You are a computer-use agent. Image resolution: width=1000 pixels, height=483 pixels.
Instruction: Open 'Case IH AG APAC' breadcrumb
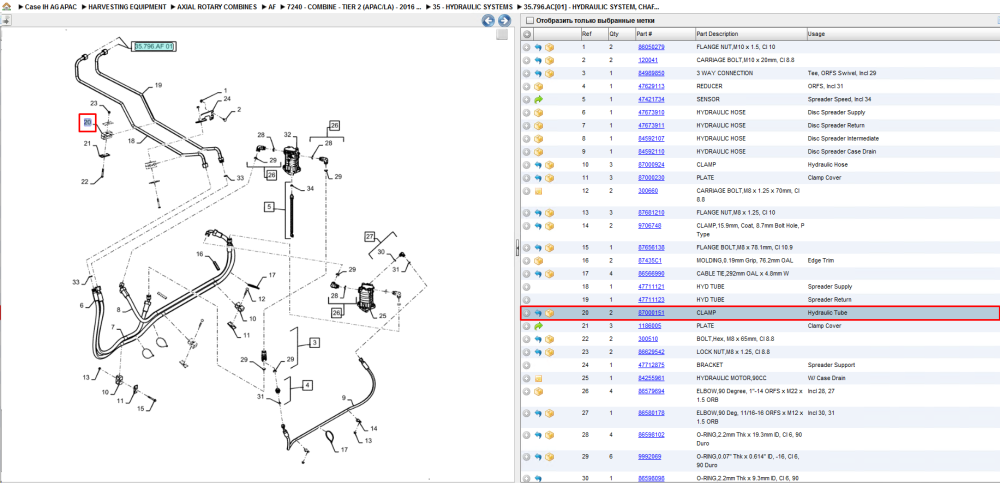(x=51, y=6)
